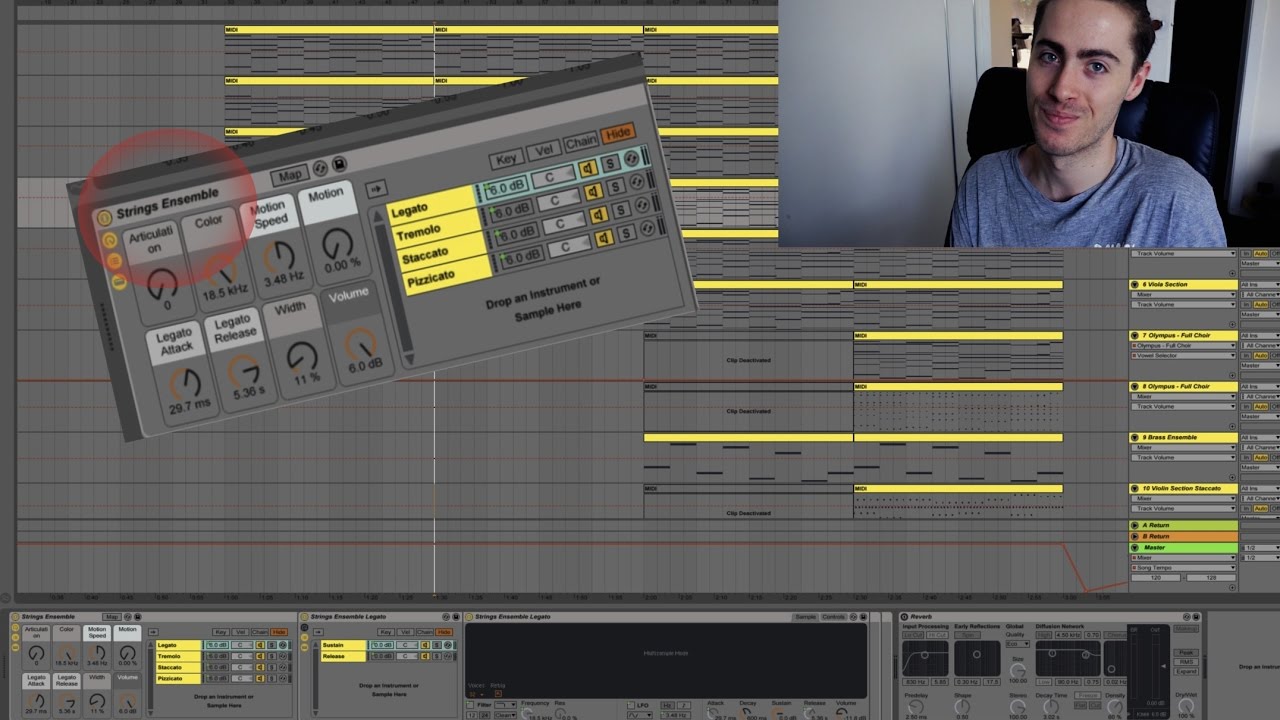Image resolution: width=1280 pixels, height=720 pixels.
Task: Enable the Filter checkbox in Sampler
Action: [x=470, y=705]
